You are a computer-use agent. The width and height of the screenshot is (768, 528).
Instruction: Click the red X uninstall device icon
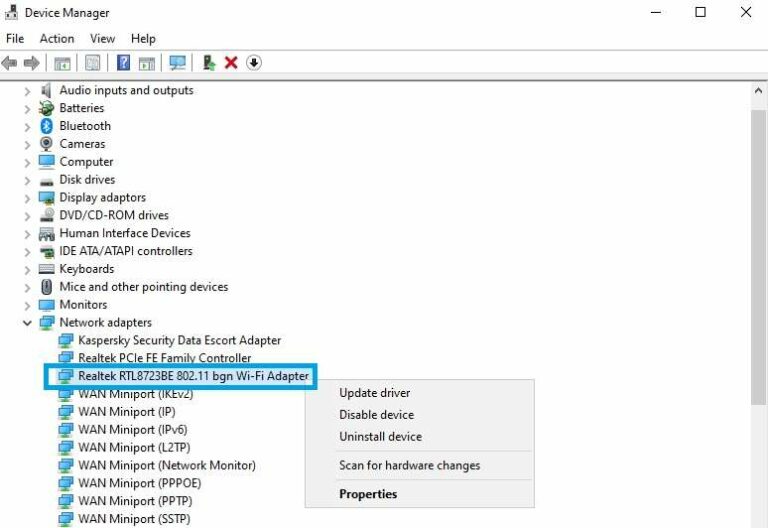231,63
